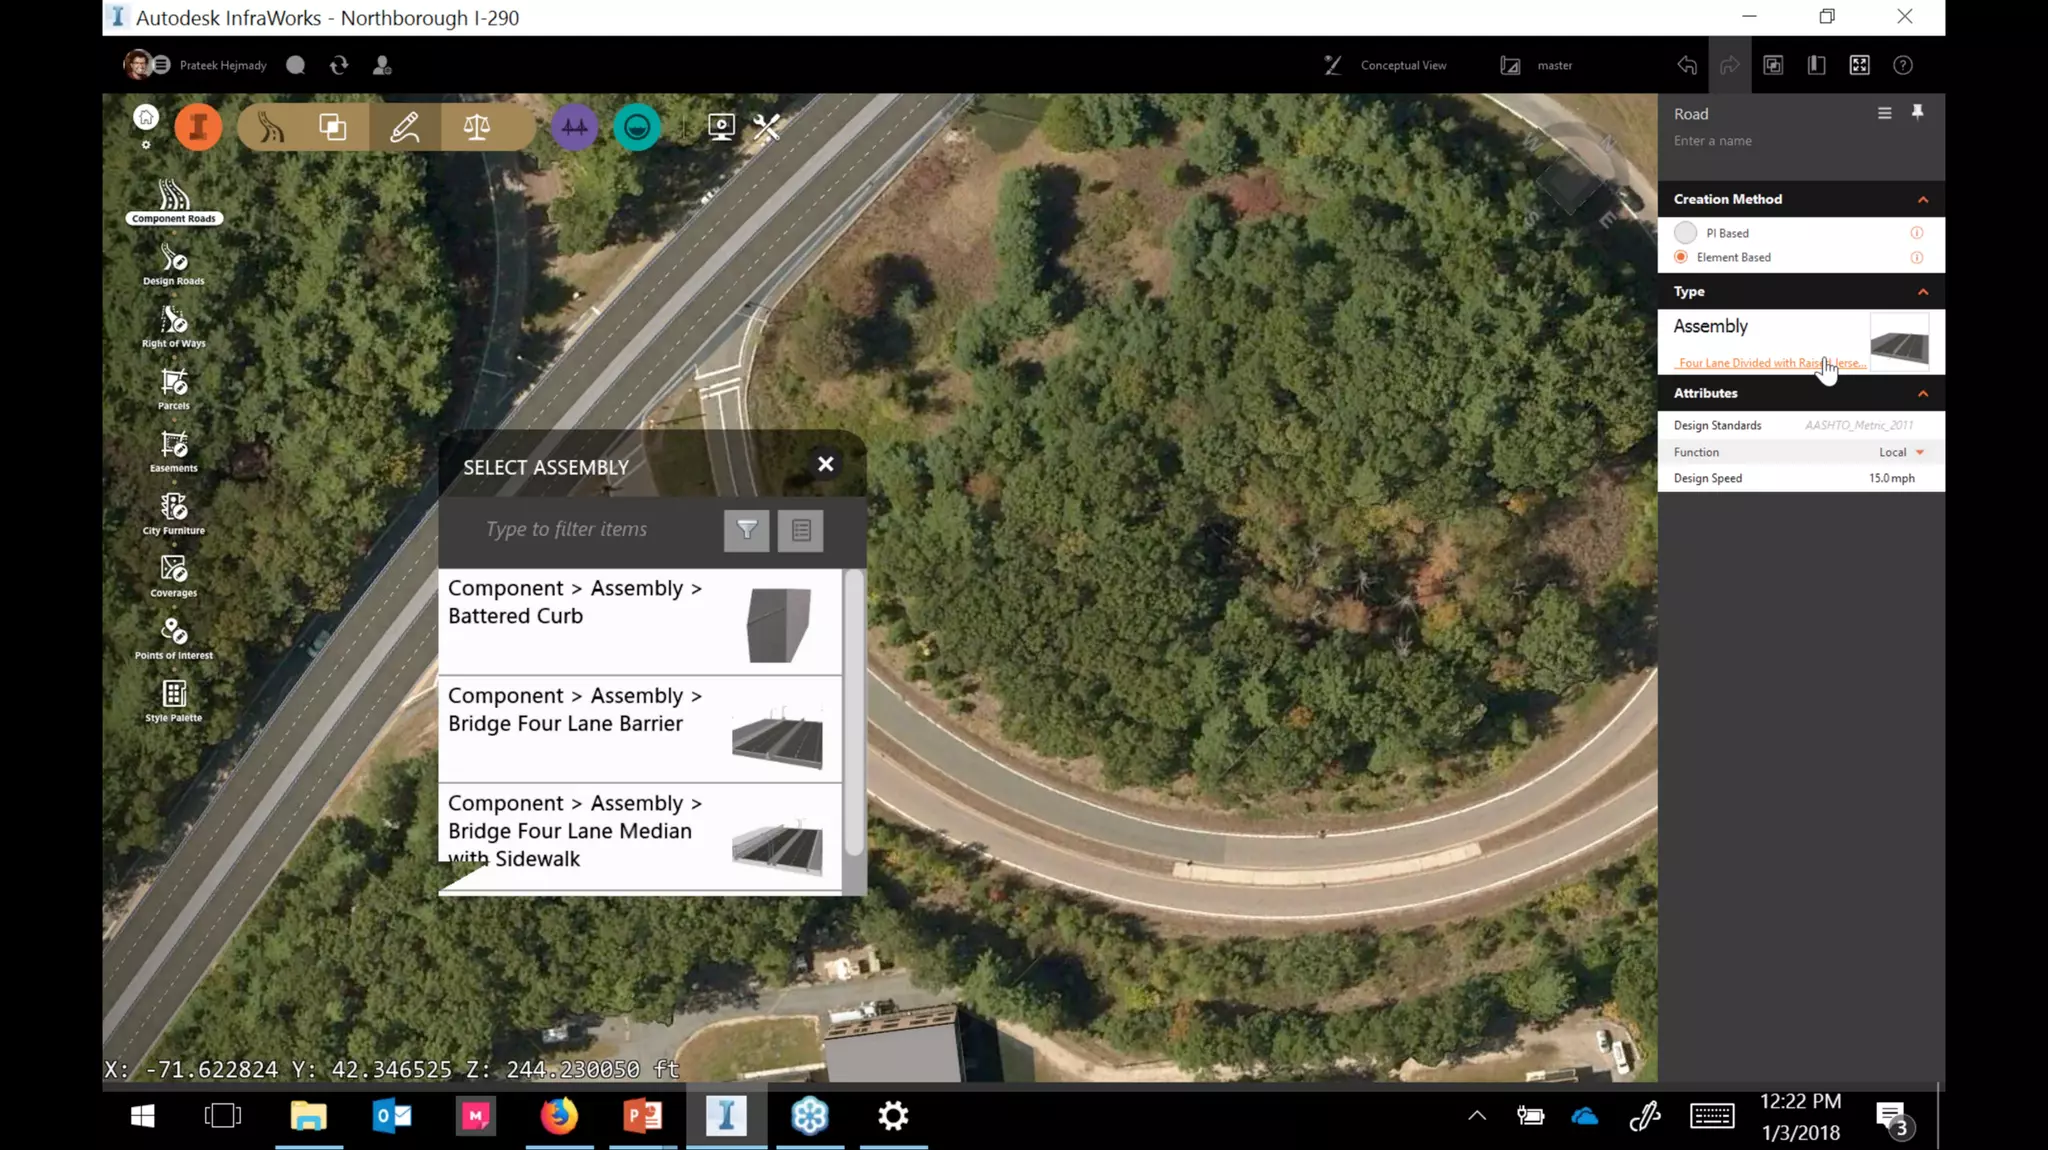This screenshot has height=1150, width=2048.
Task: Open the Road panel hamburger menu
Action: (1884, 113)
